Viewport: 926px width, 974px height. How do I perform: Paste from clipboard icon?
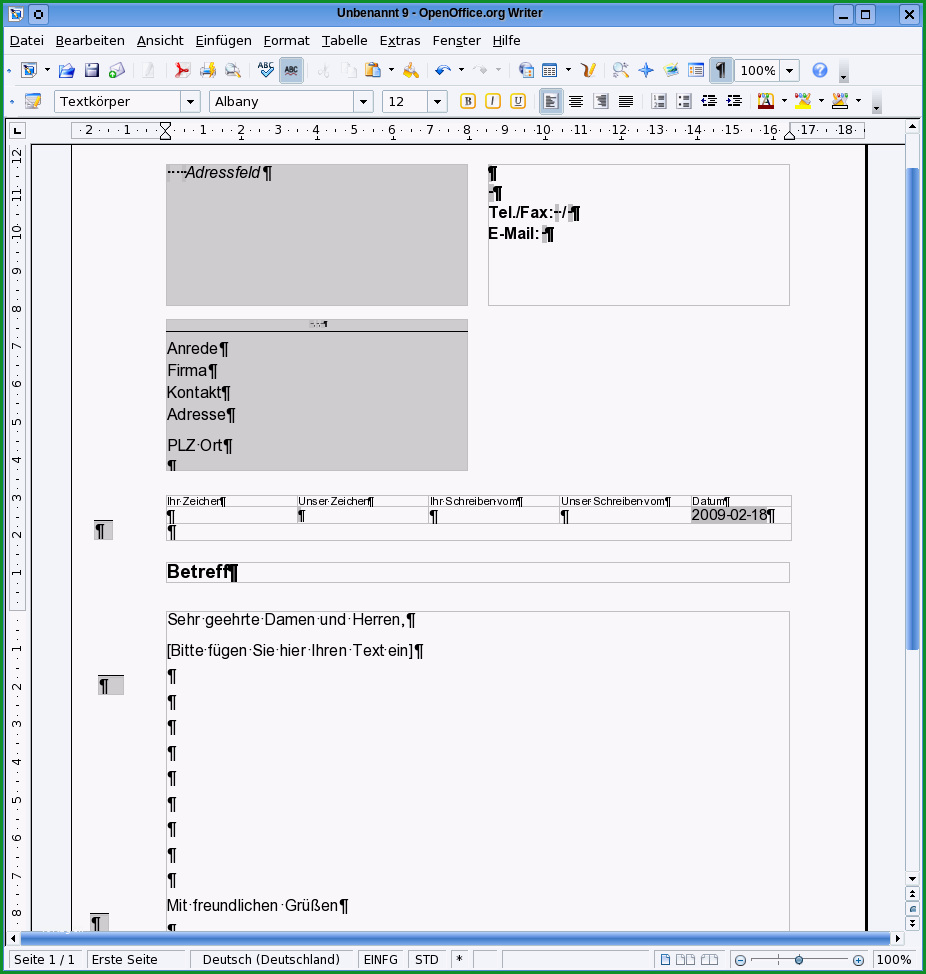[x=373, y=70]
